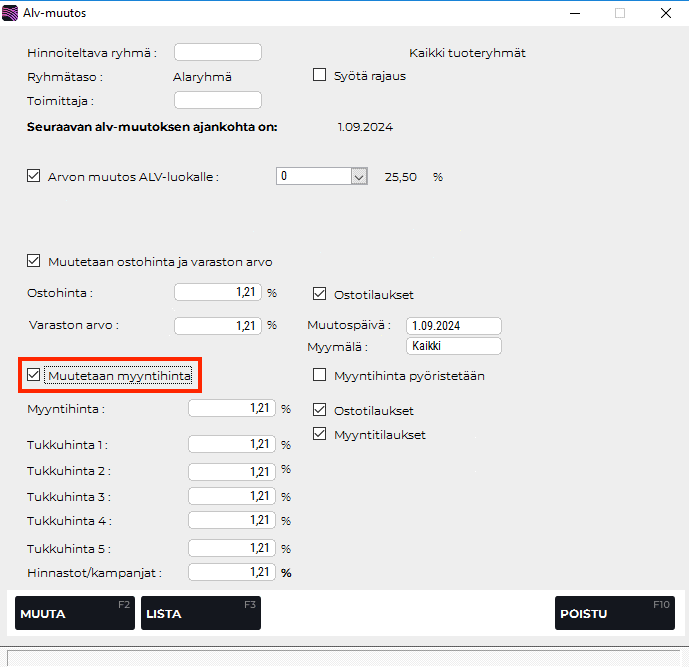The image size is (689, 667).
Task: Click the Hinnastot/kampanjat percentage field
Action: coord(231,572)
